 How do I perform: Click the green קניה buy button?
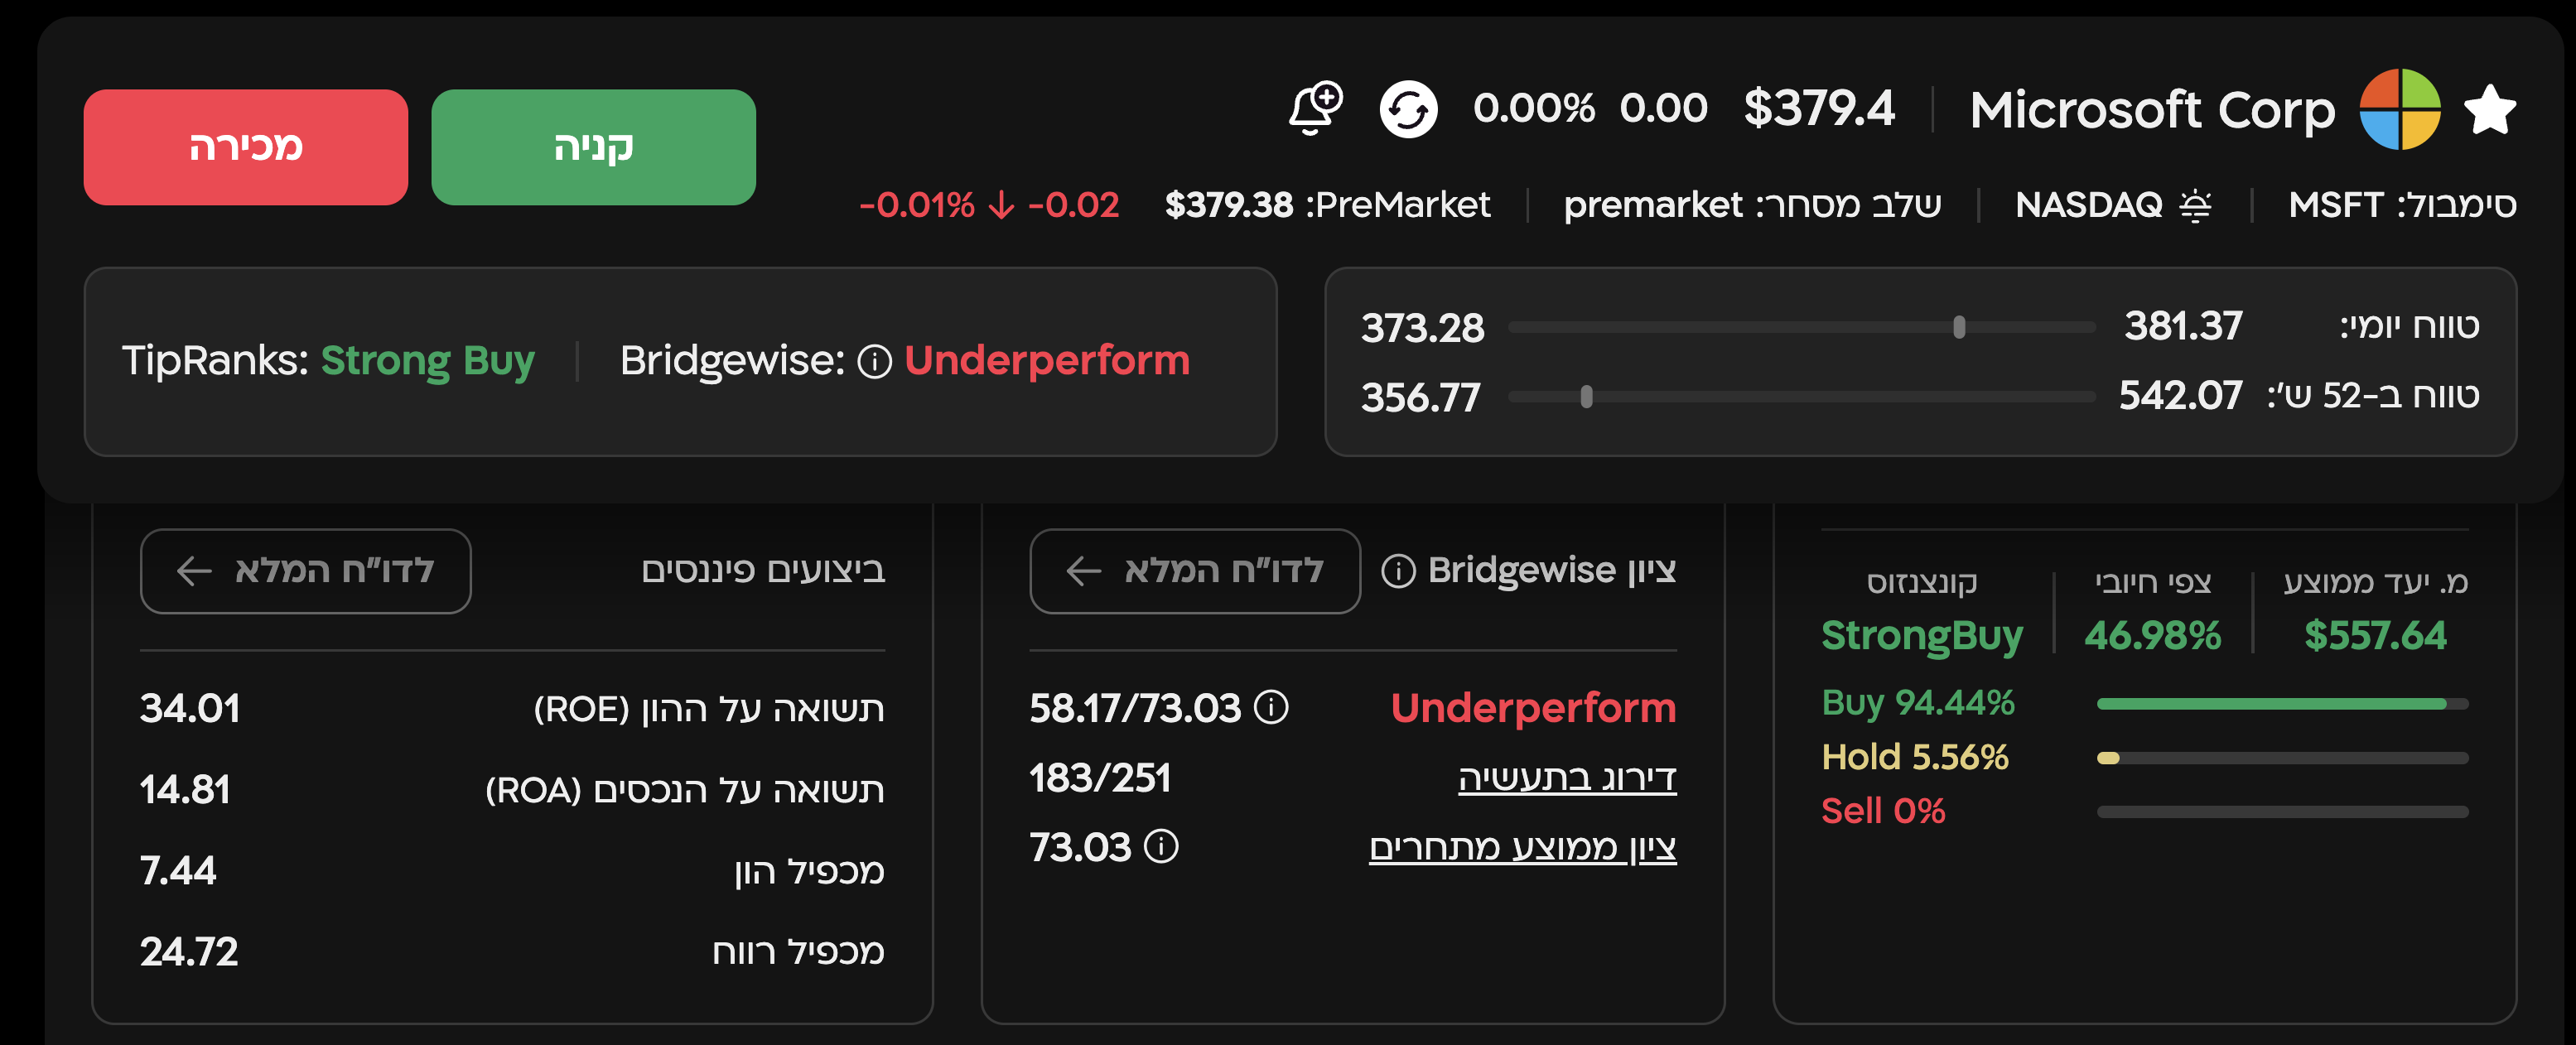[593, 147]
